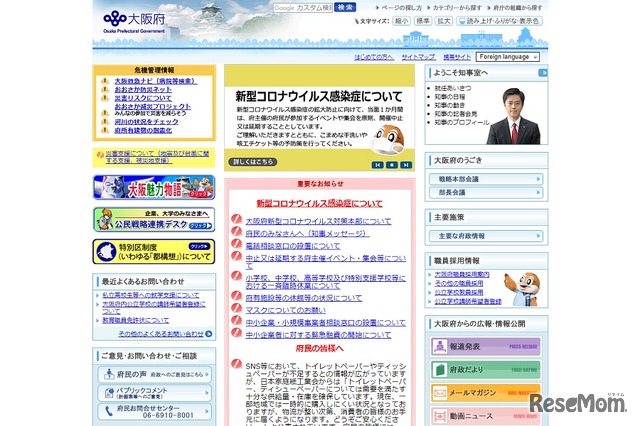Open おおさか減災プロジェクト link
Image resolution: width=640 pixels, height=426 pixels.
[153, 106]
